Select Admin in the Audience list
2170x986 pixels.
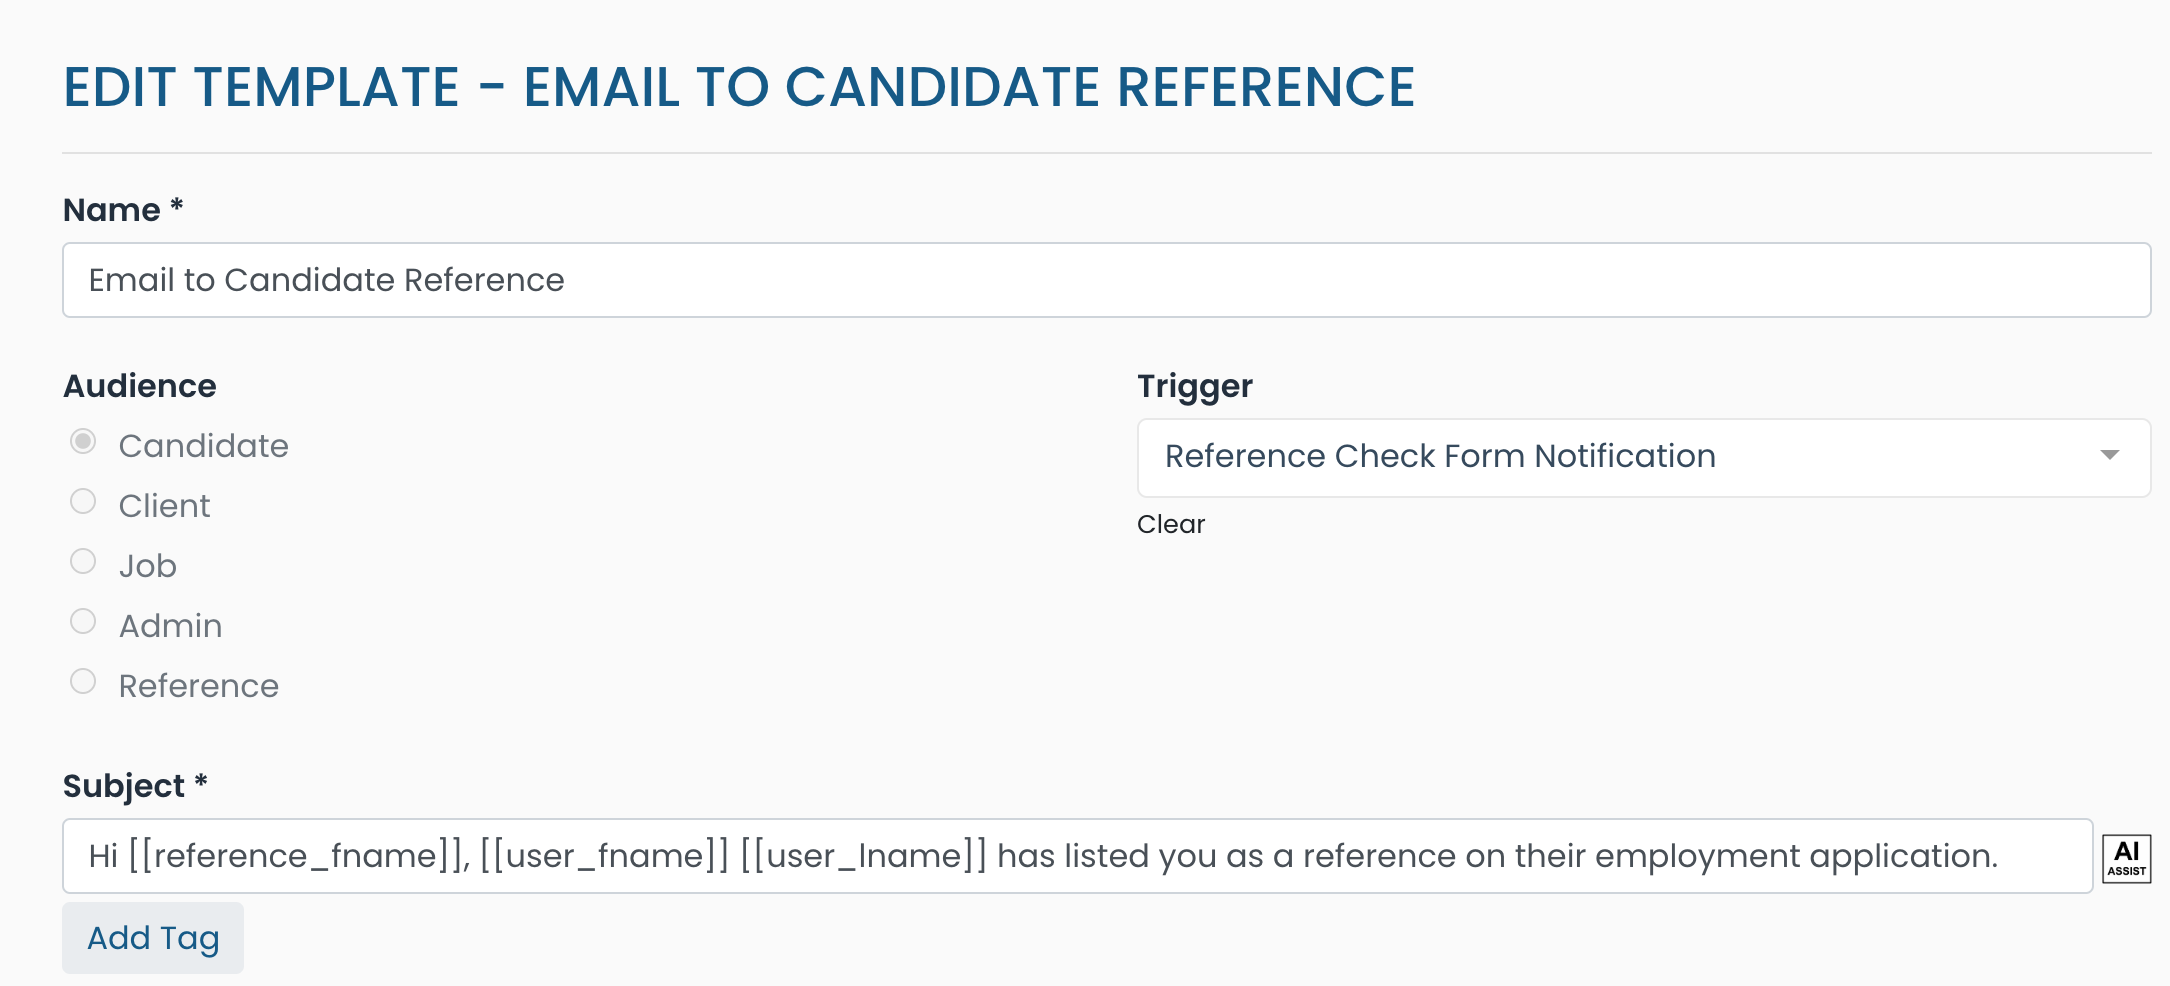[x=83, y=621]
